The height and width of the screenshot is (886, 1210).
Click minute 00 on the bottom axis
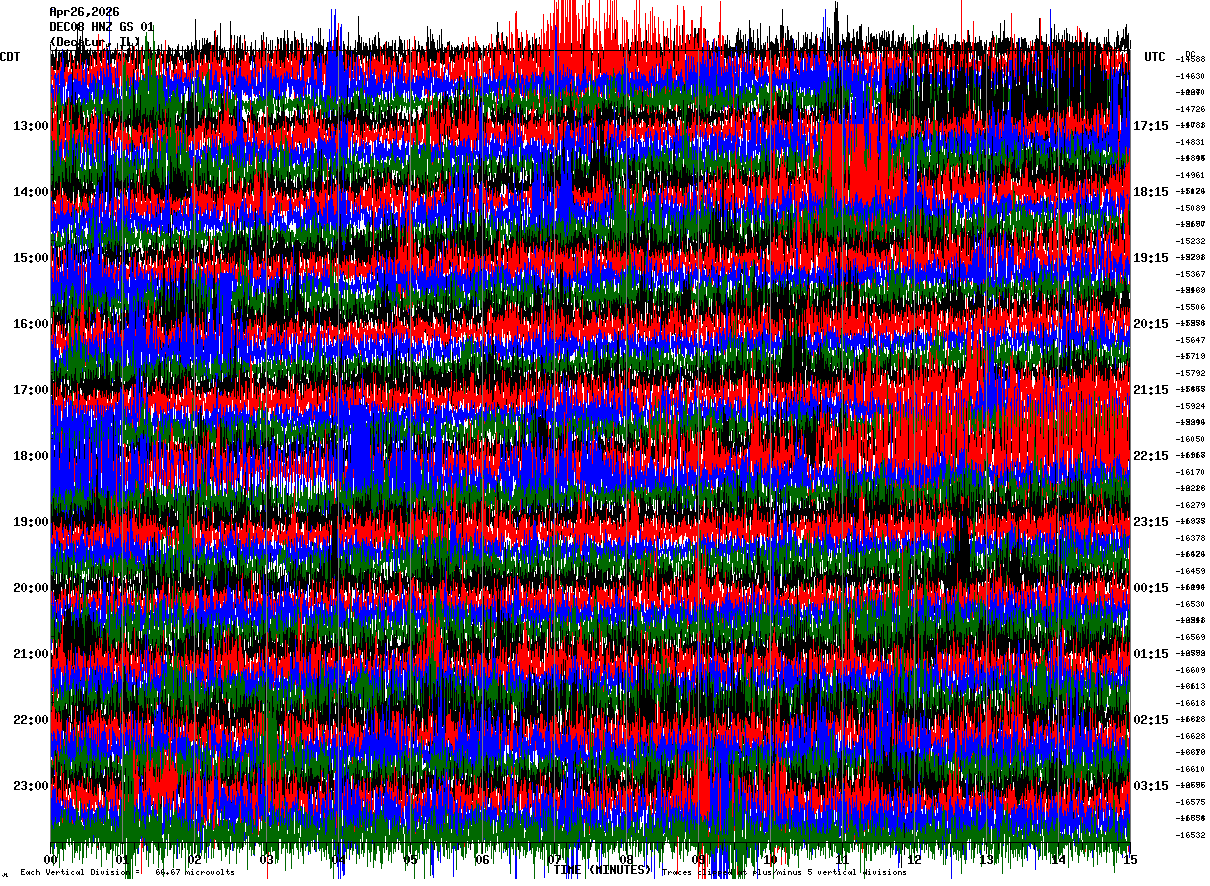click(x=51, y=860)
